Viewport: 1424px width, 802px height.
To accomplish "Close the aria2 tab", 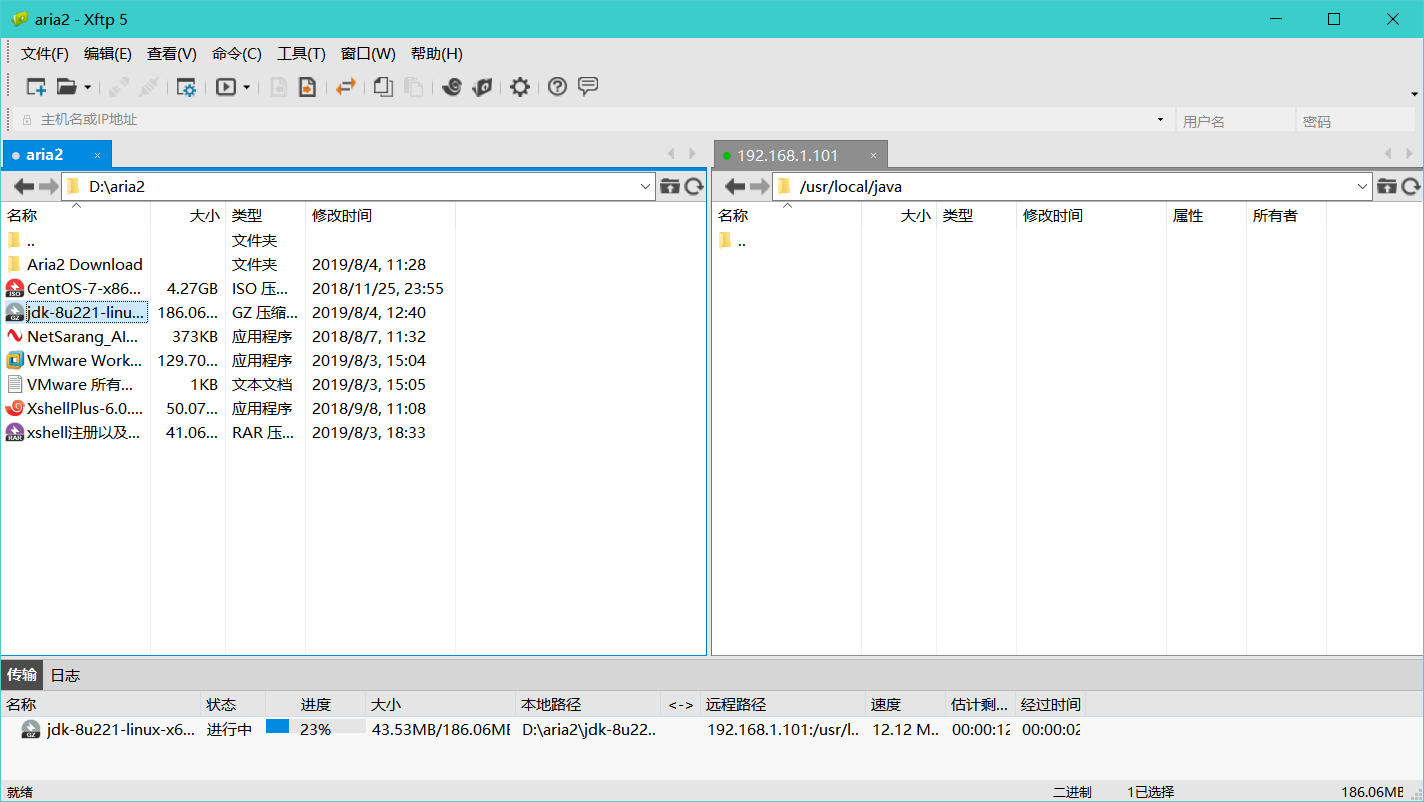I will 97,156.
